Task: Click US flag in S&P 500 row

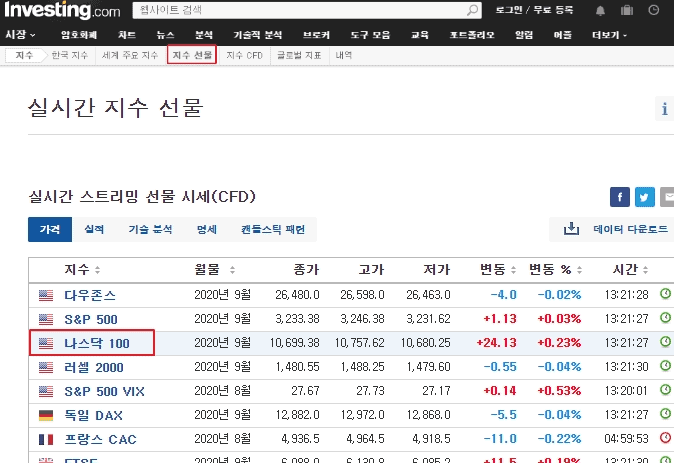Action: 46,319
